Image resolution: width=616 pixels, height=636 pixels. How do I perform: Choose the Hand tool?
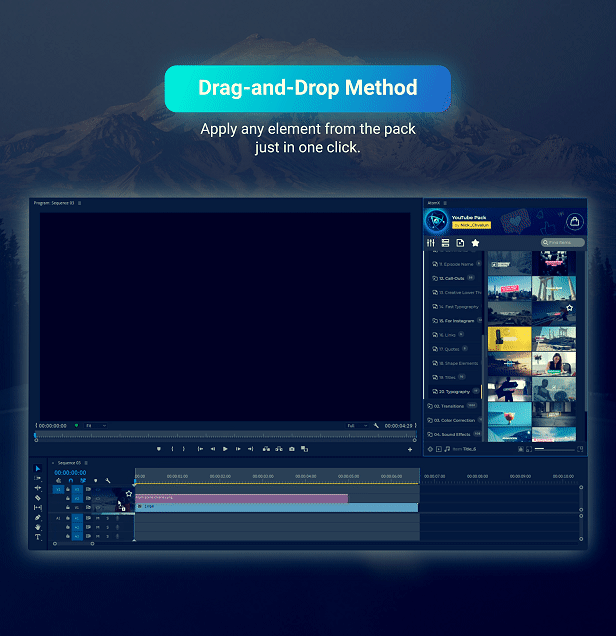38,527
